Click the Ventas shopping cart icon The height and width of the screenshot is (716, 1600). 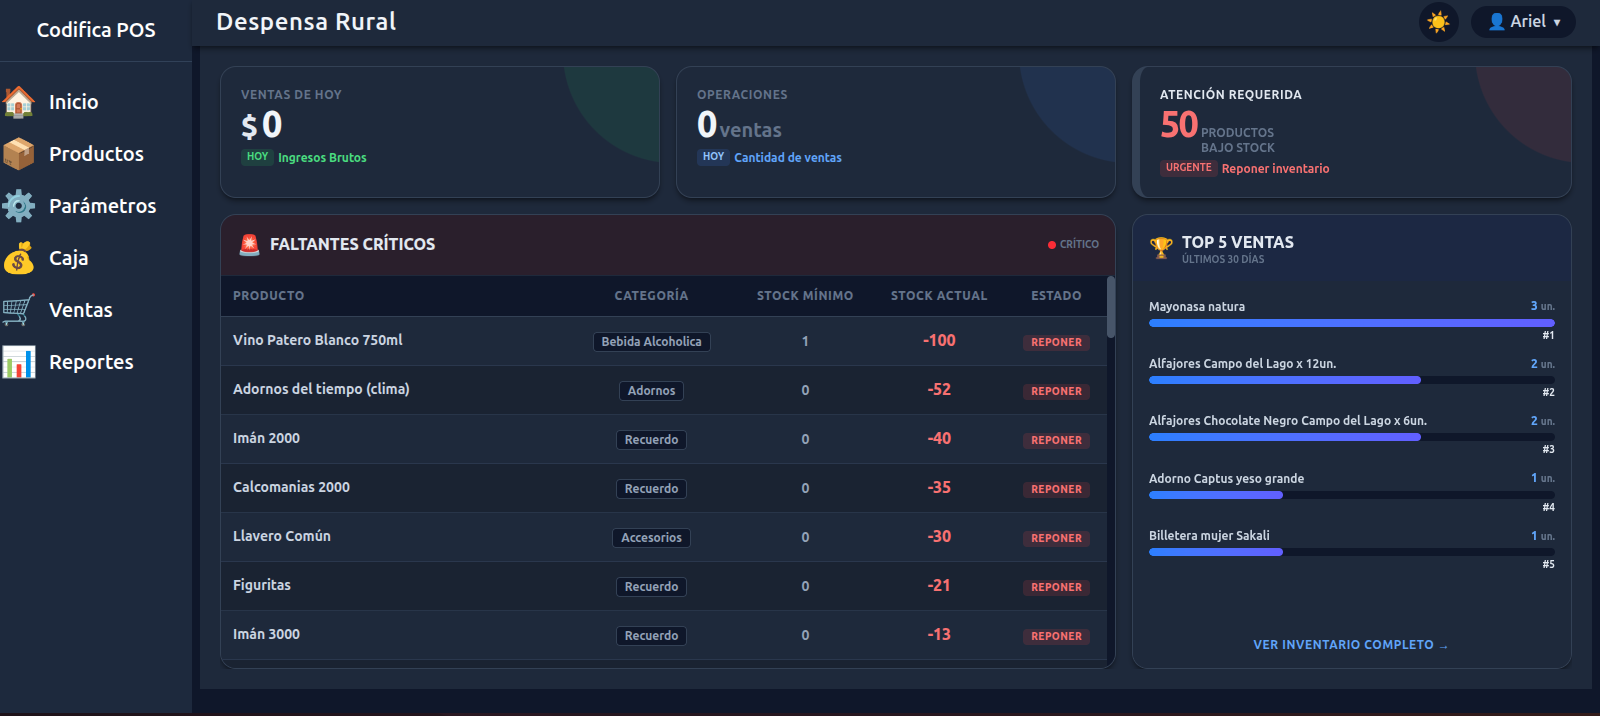tap(19, 310)
